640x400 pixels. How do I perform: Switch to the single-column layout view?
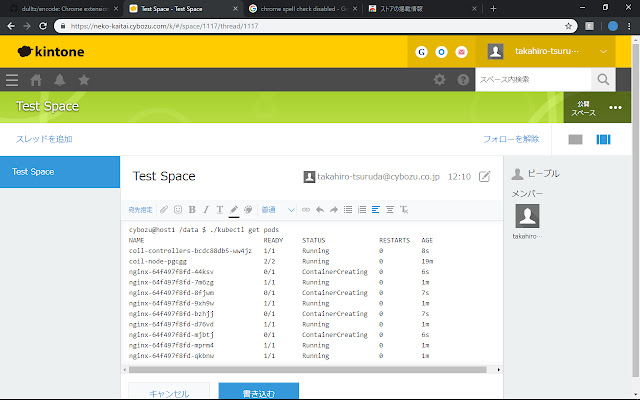575,139
